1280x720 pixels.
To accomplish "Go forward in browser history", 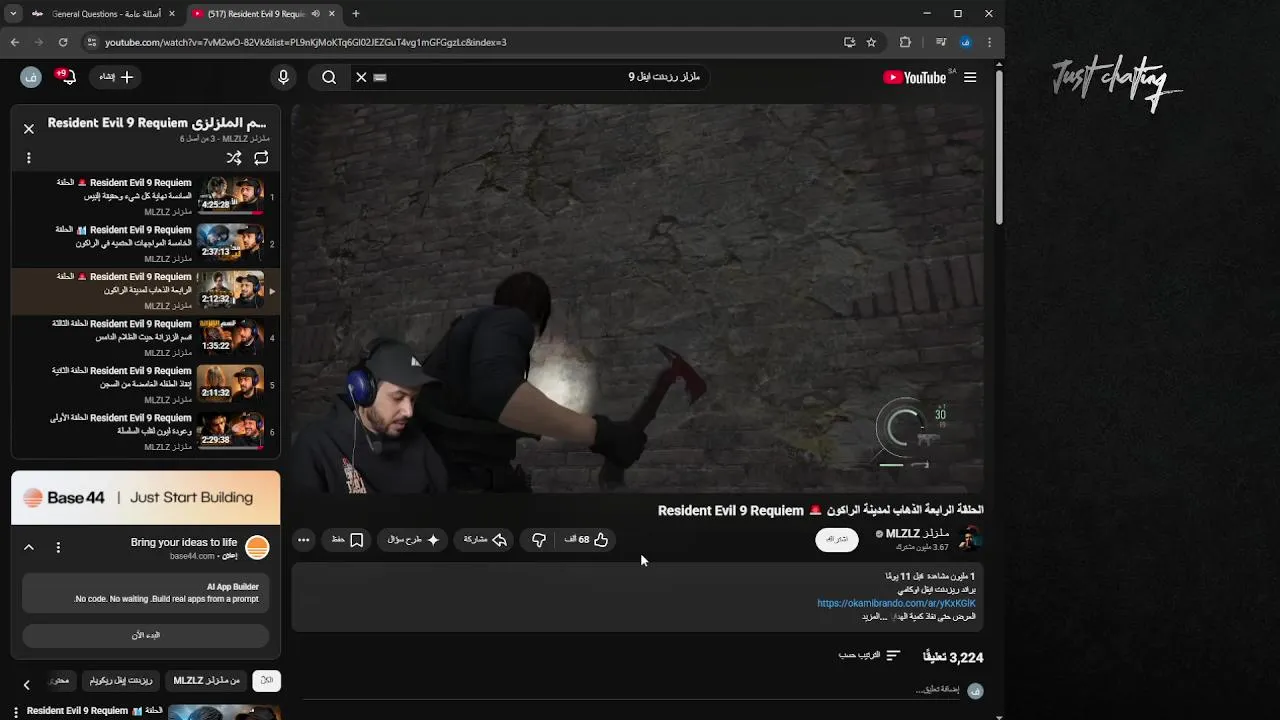I will click(39, 42).
